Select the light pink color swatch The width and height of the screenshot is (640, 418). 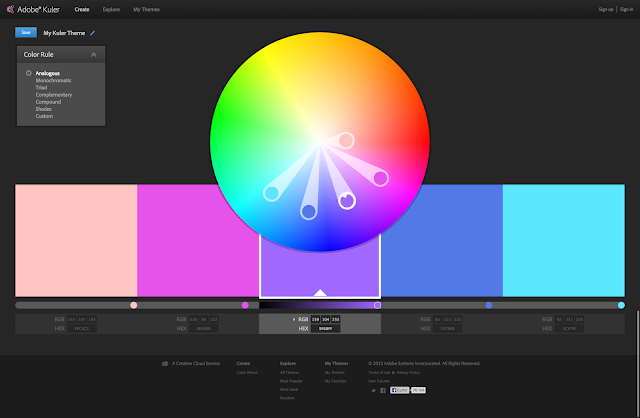76,240
